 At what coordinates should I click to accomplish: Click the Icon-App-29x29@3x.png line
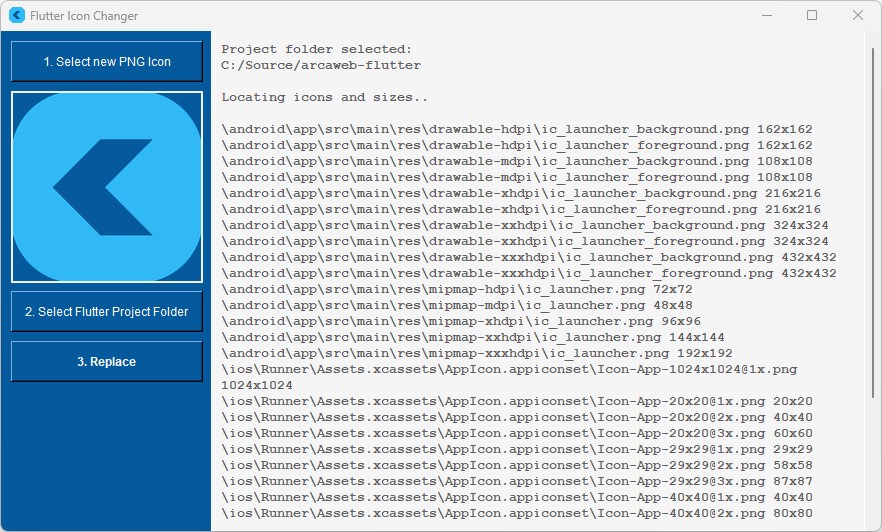[x=517, y=481]
